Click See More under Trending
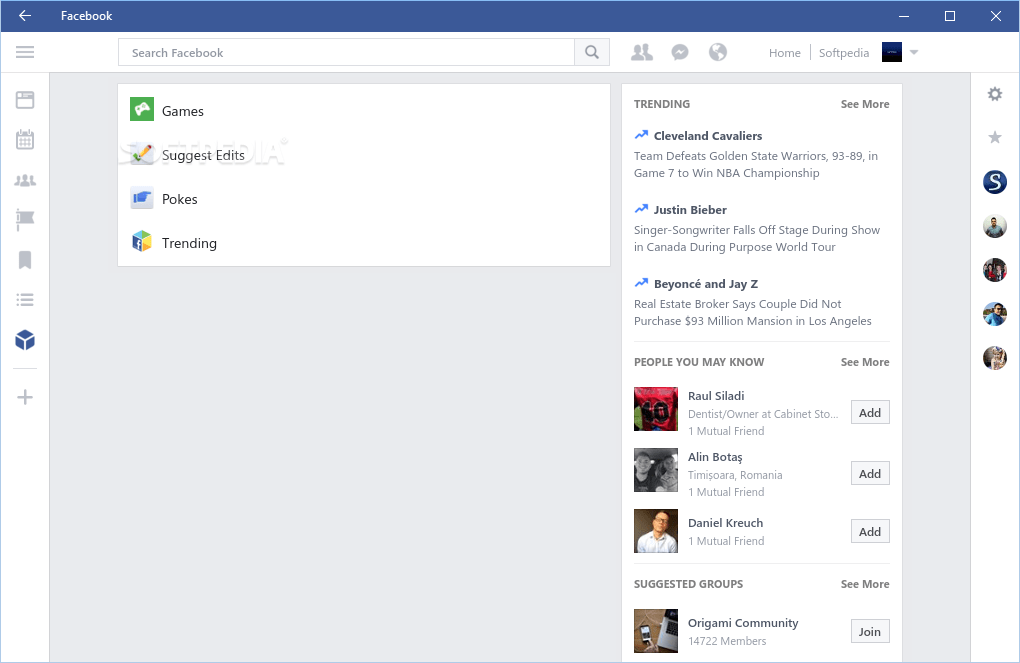 [865, 104]
